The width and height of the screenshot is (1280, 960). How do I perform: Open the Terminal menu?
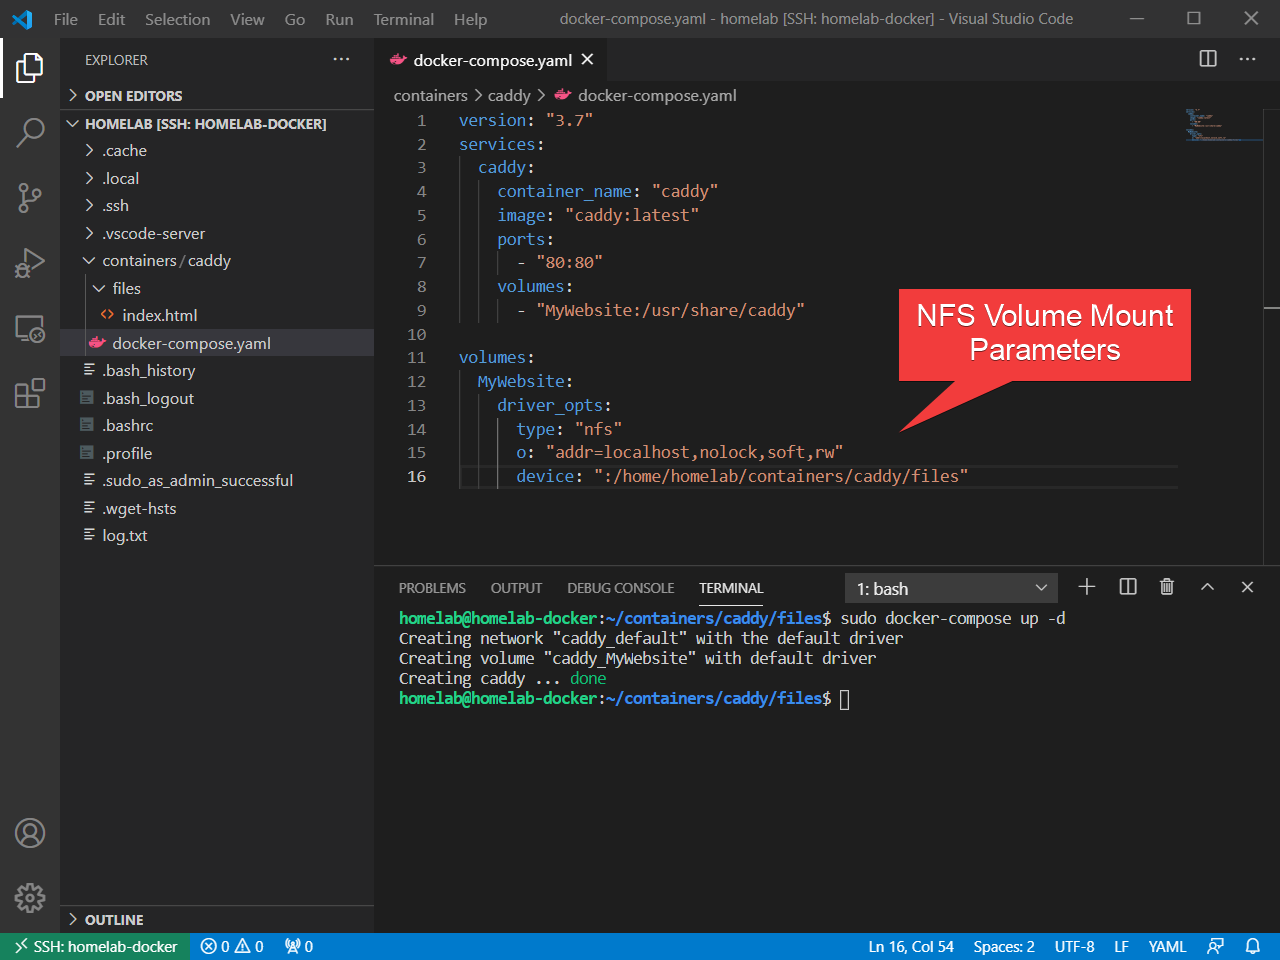(403, 19)
